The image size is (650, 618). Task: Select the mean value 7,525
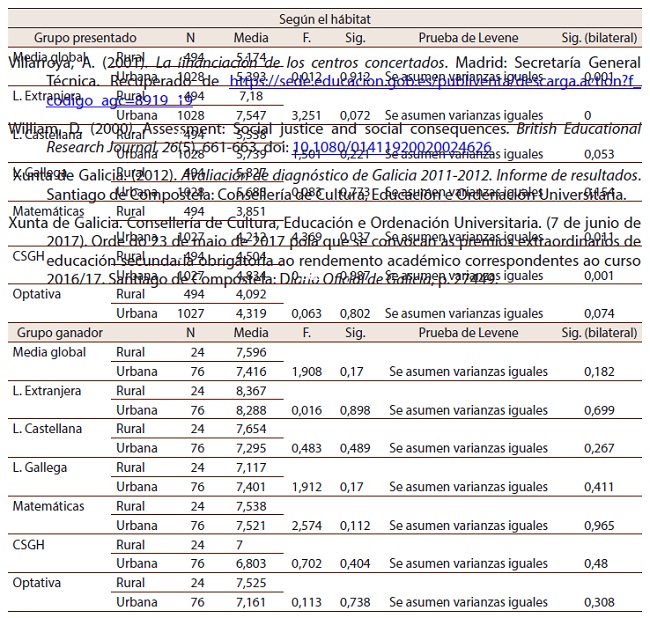[251, 583]
